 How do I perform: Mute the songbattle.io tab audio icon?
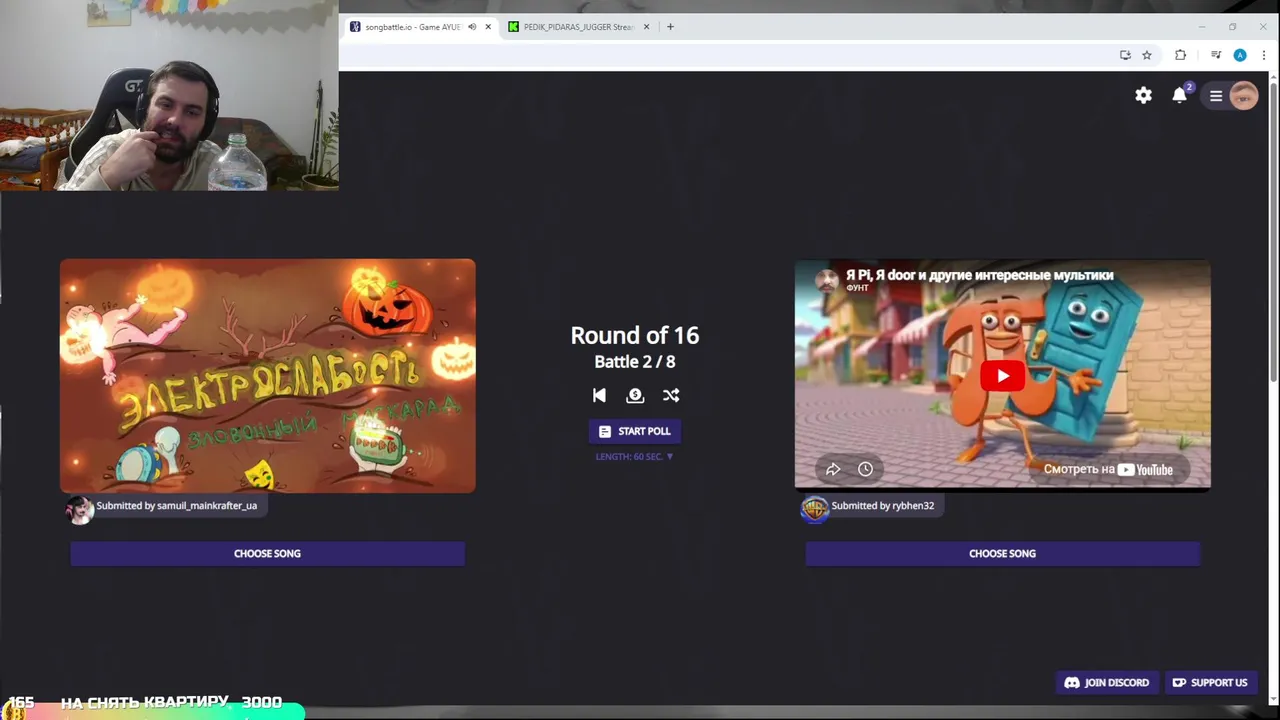(472, 27)
